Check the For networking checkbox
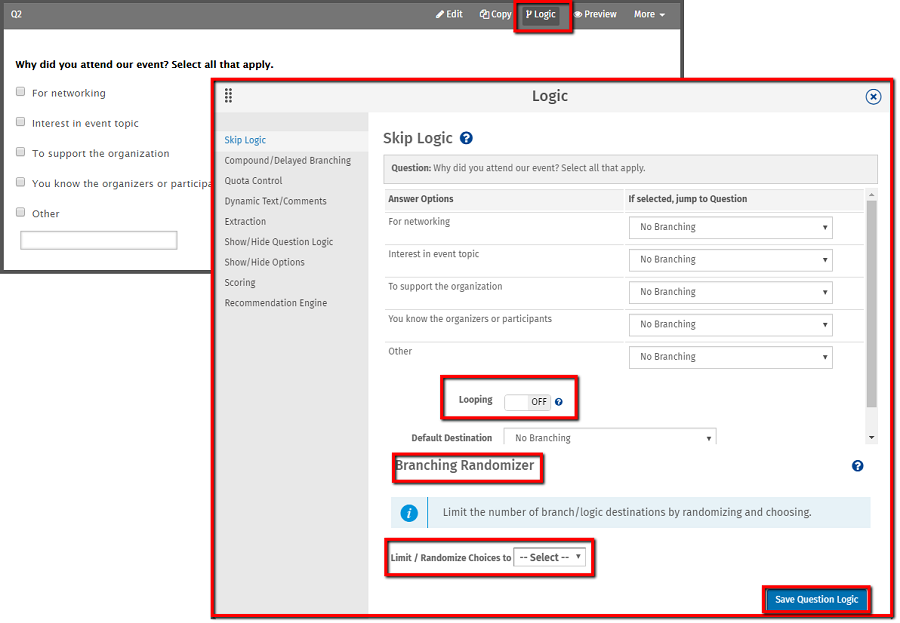 click(21, 92)
